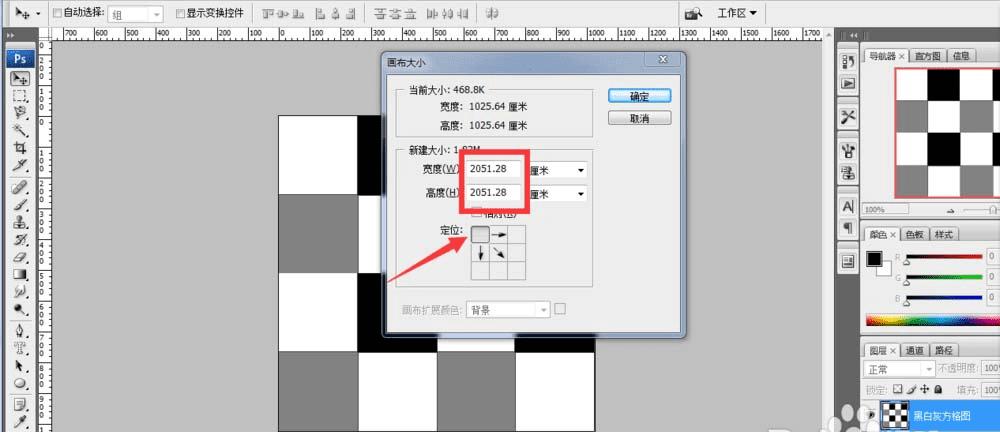Screen dimensions: 1000x432
Task: Toggle lock image pixels brush icon
Action: (911, 389)
